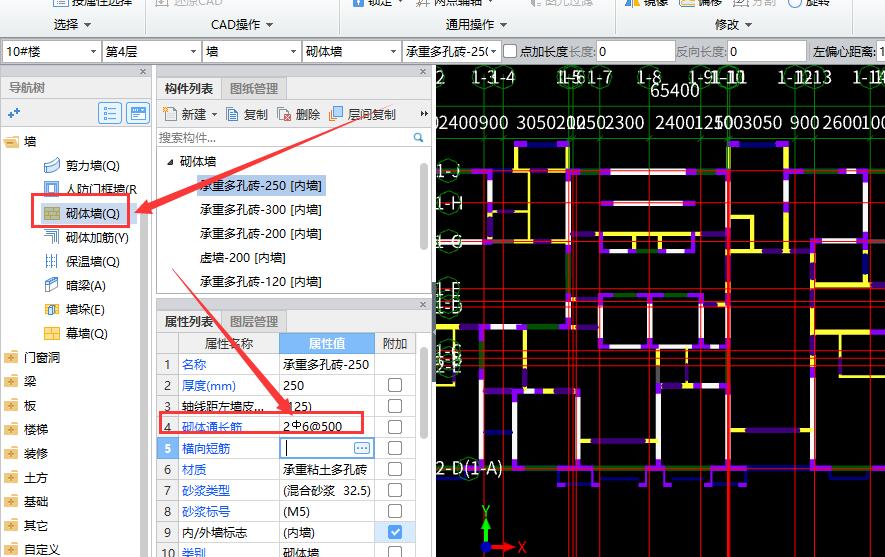885x557 pixels.
Task: Uncheck 附加 checkbox for 内/外墙标志 row
Action: pyautogui.click(x=395, y=532)
